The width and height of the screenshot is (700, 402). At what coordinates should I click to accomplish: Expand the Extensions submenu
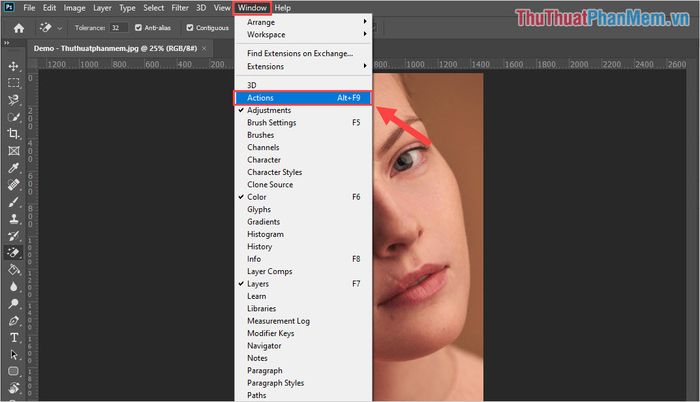click(303, 67)
